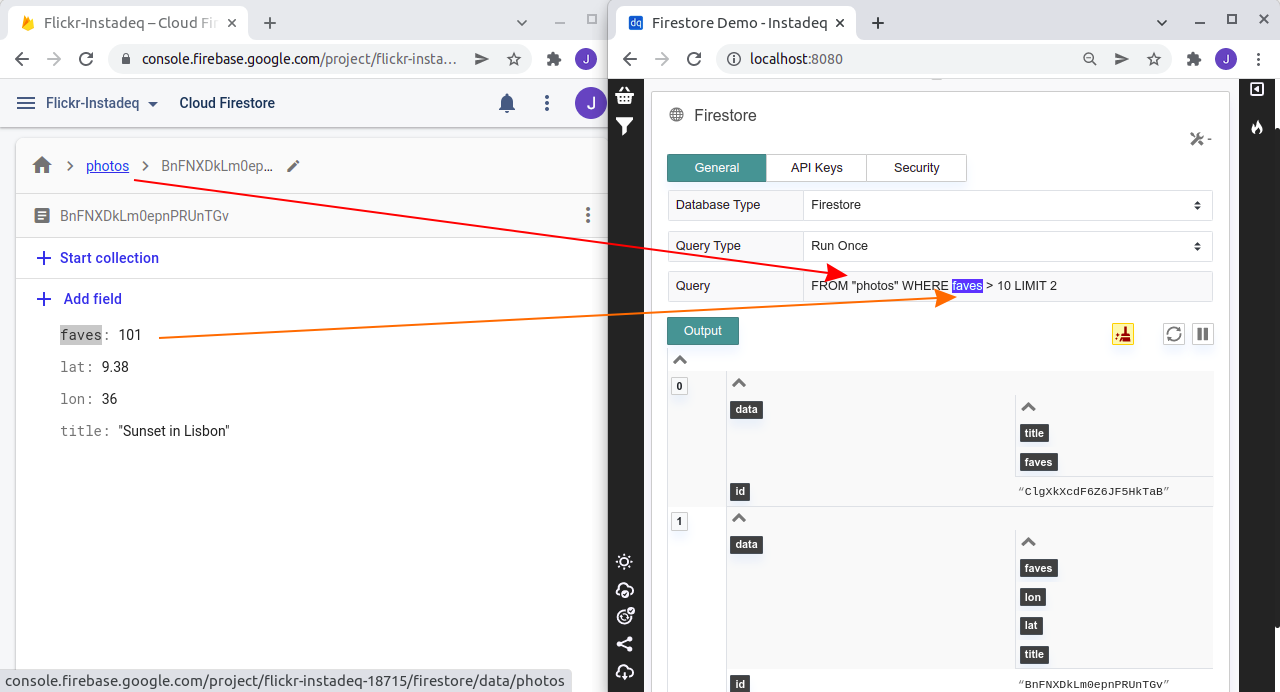Open the Firebase account avatar in console header
The height and width of the screenshot is (692, 1280).
point(591,102)
